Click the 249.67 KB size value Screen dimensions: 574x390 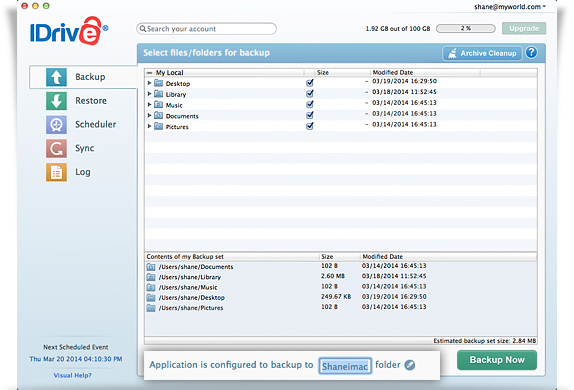pos(336,297)
